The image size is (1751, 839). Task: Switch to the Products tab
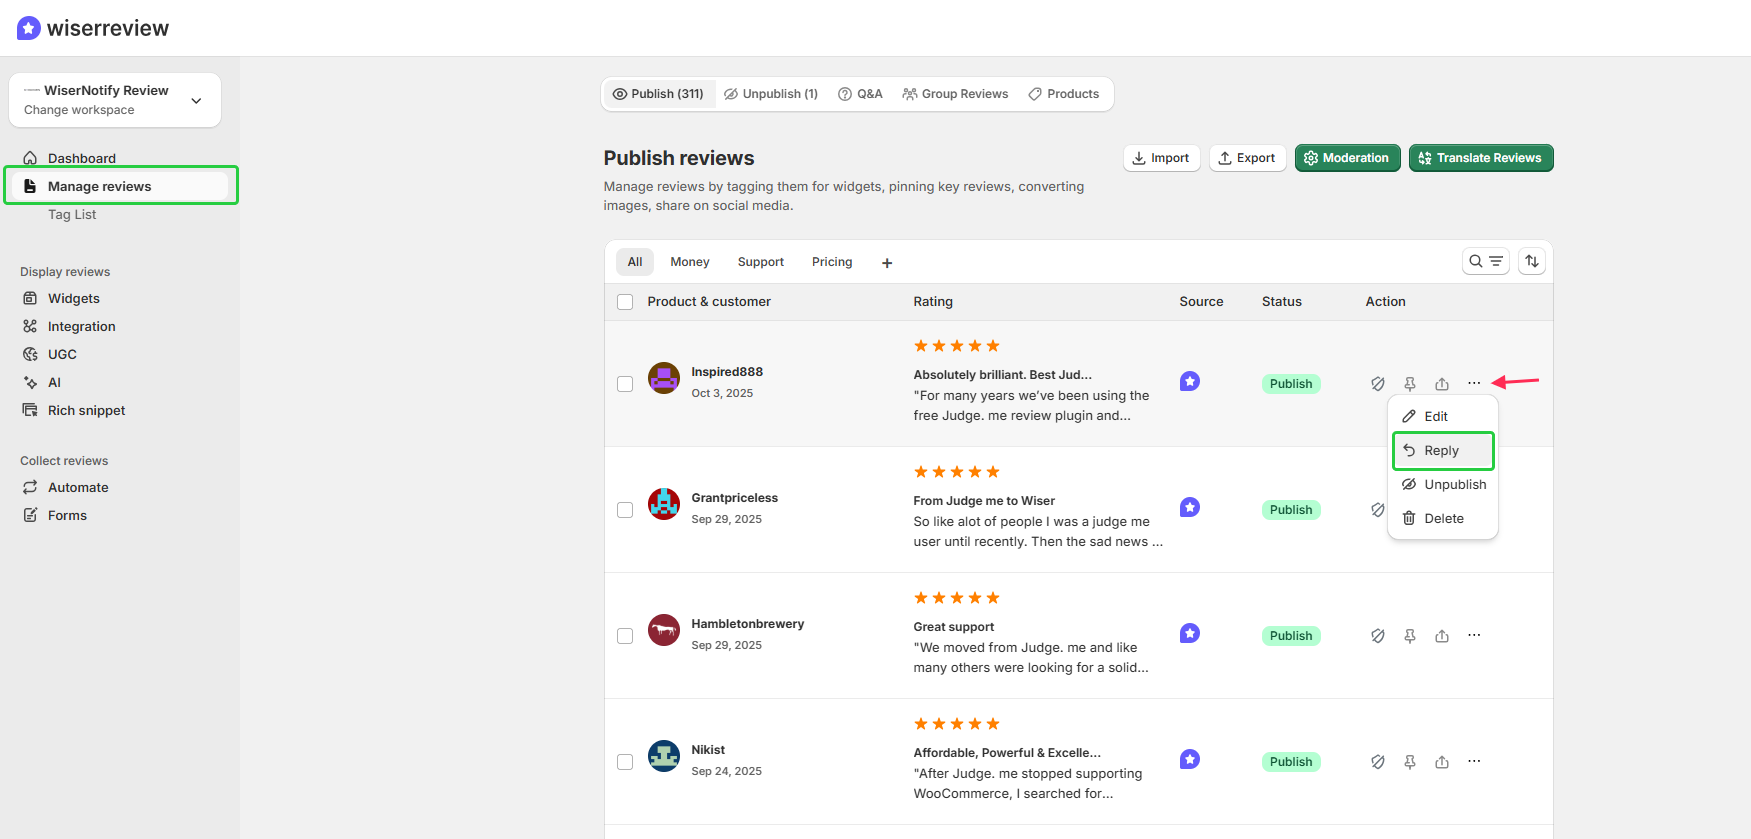tap(1063, 94)
